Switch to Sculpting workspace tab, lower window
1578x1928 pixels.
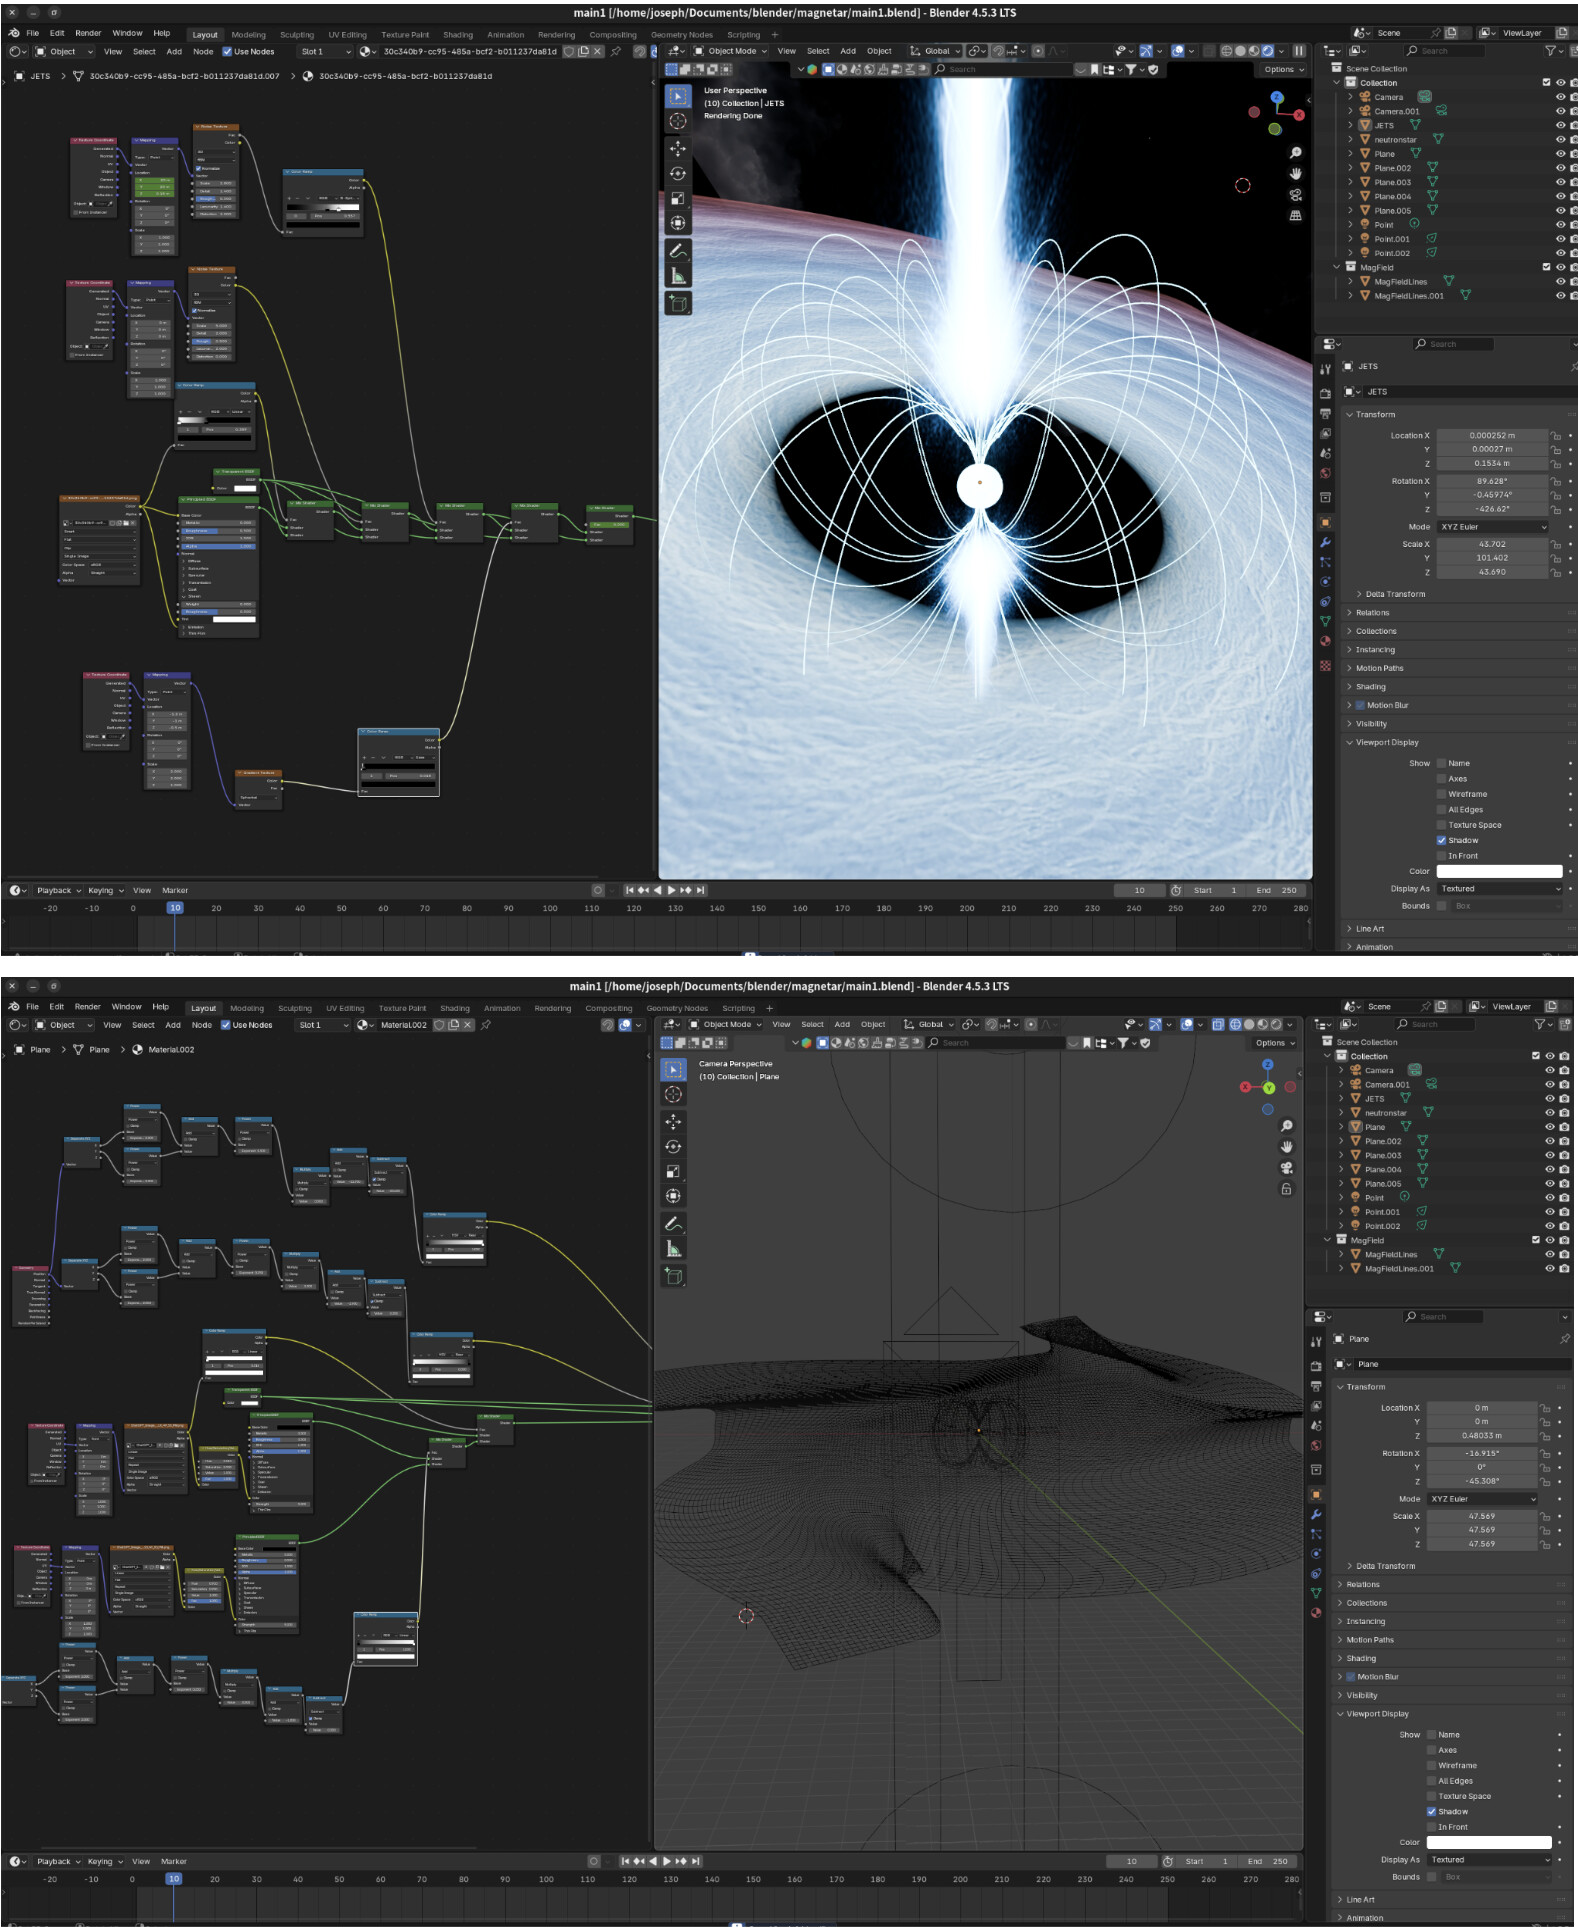[295, 1008]
